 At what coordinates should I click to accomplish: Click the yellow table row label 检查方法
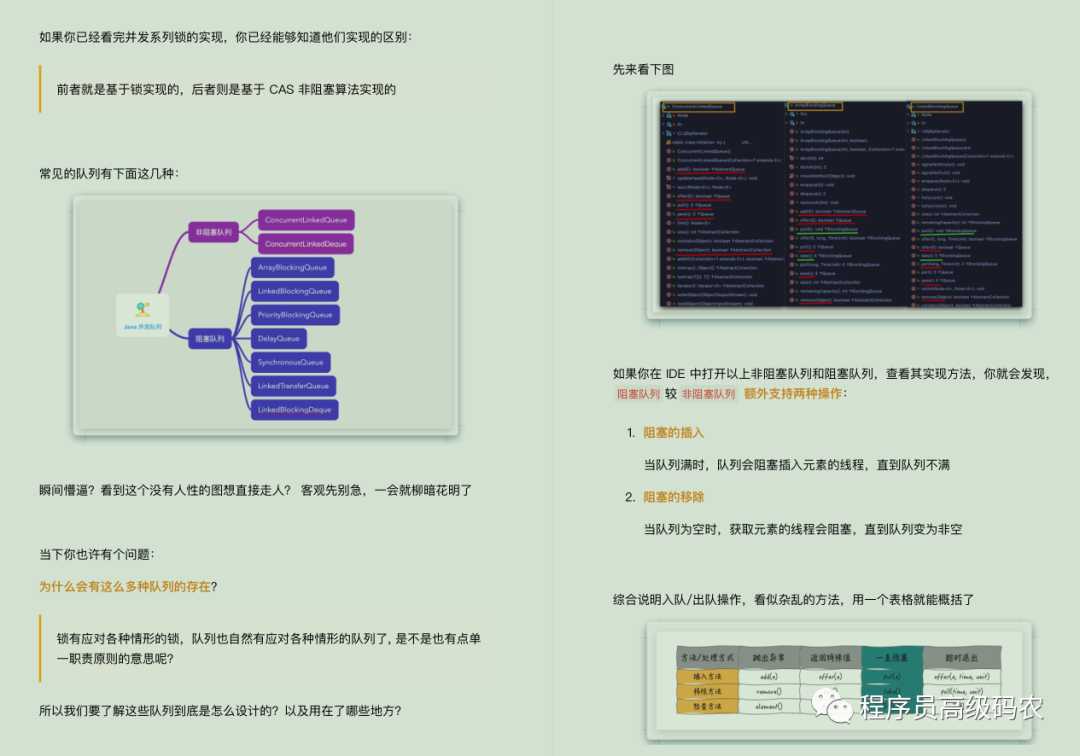708,706
